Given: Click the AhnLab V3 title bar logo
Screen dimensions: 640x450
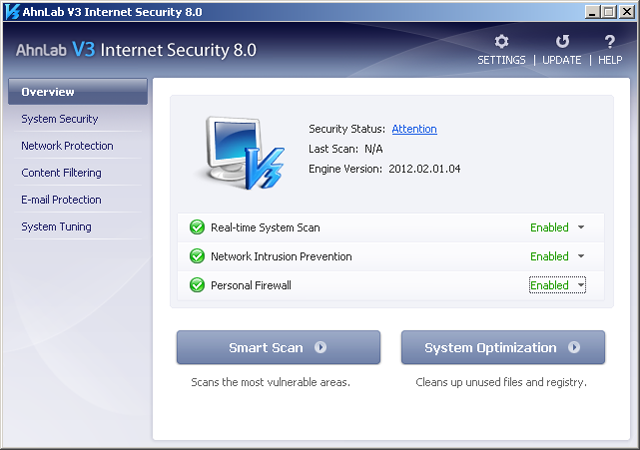Looking at the screenshot, I should click(x=11, y=11).
